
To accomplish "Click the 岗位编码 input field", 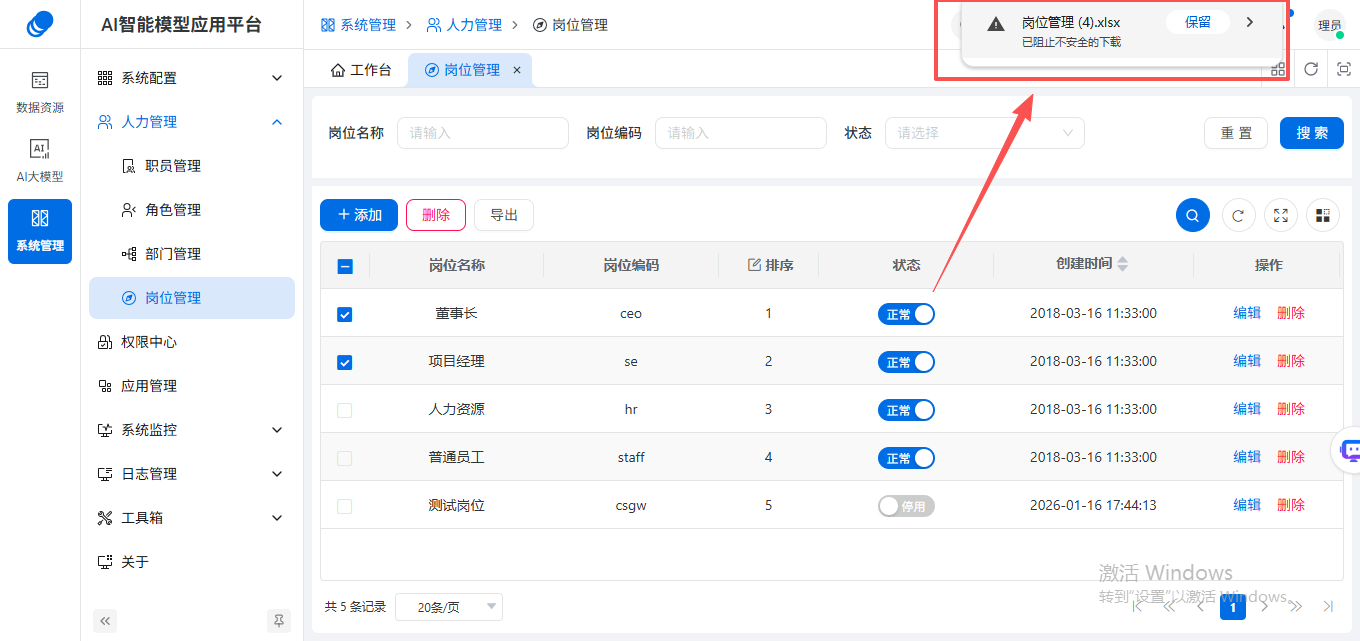I will pyautogui.click(x=741, y=133).
